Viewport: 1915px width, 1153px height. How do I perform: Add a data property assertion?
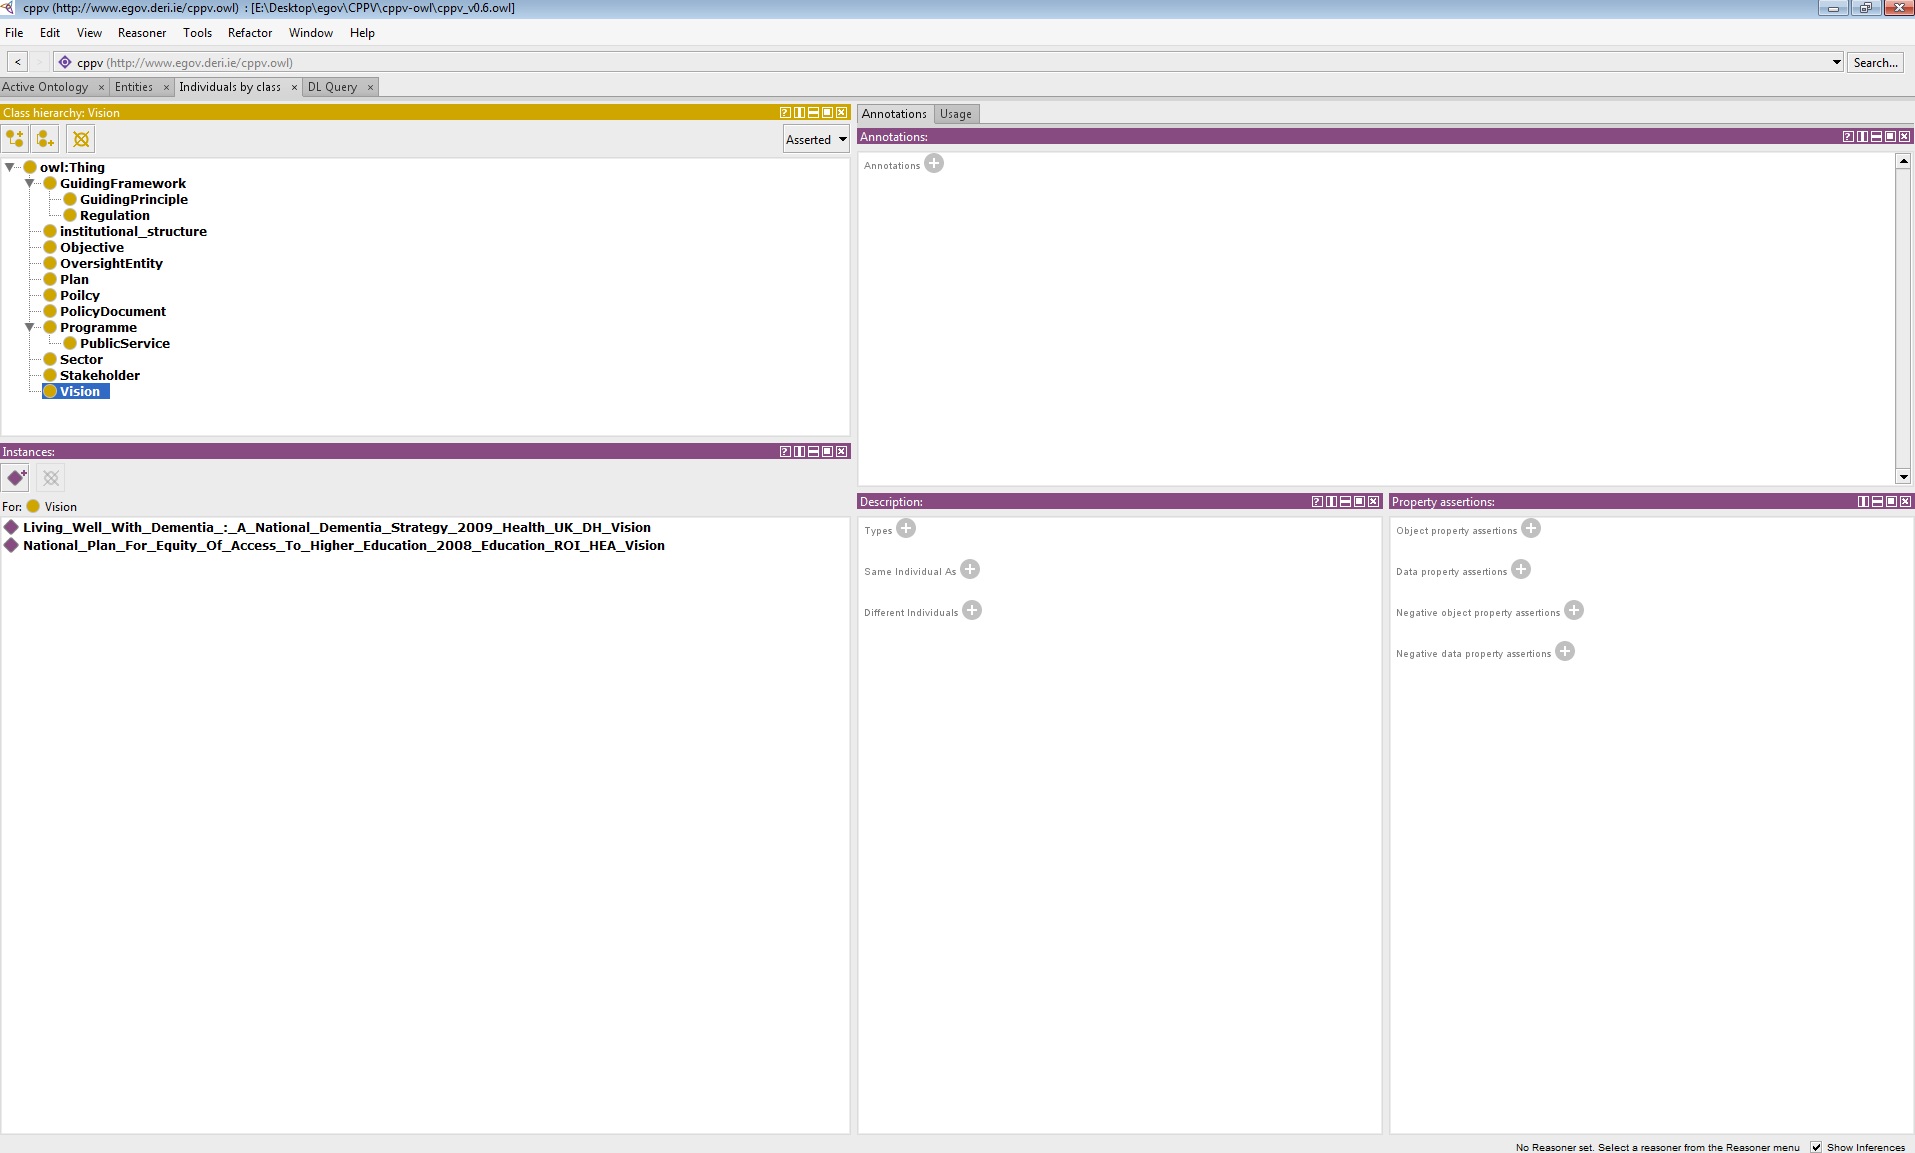click(1521, 569)
